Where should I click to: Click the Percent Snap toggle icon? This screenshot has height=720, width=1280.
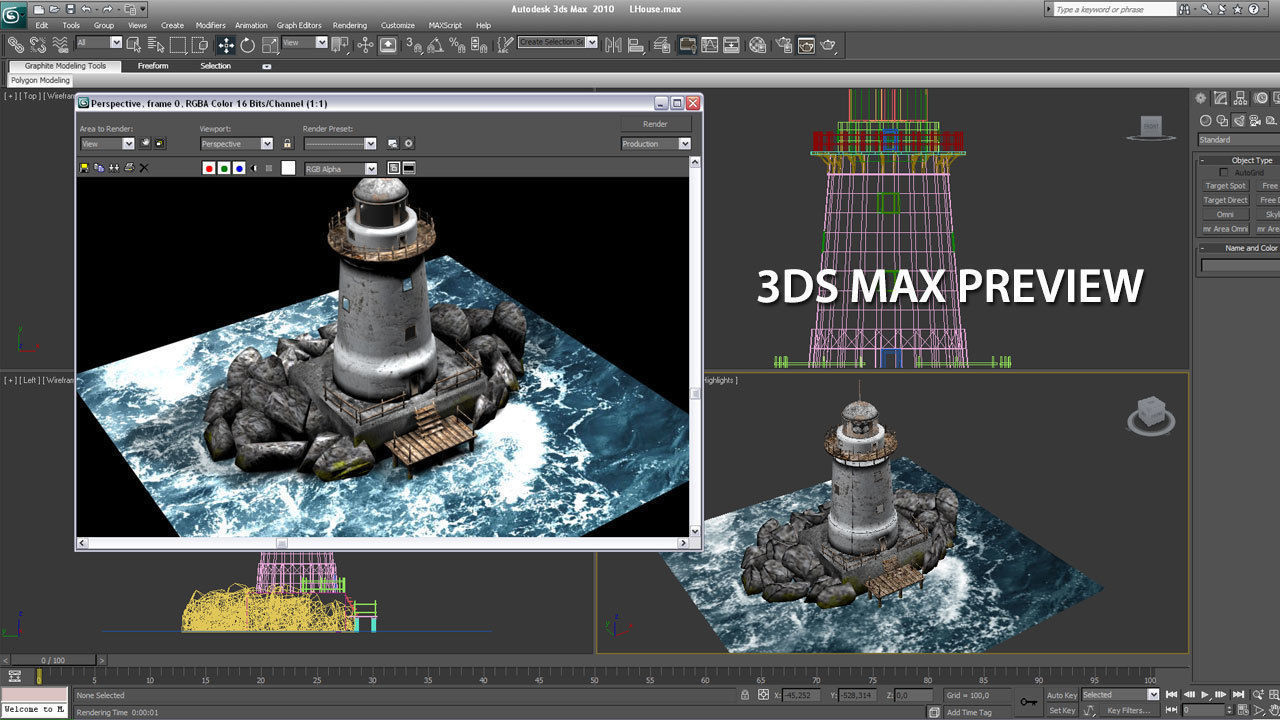click(x=457, y=44)
